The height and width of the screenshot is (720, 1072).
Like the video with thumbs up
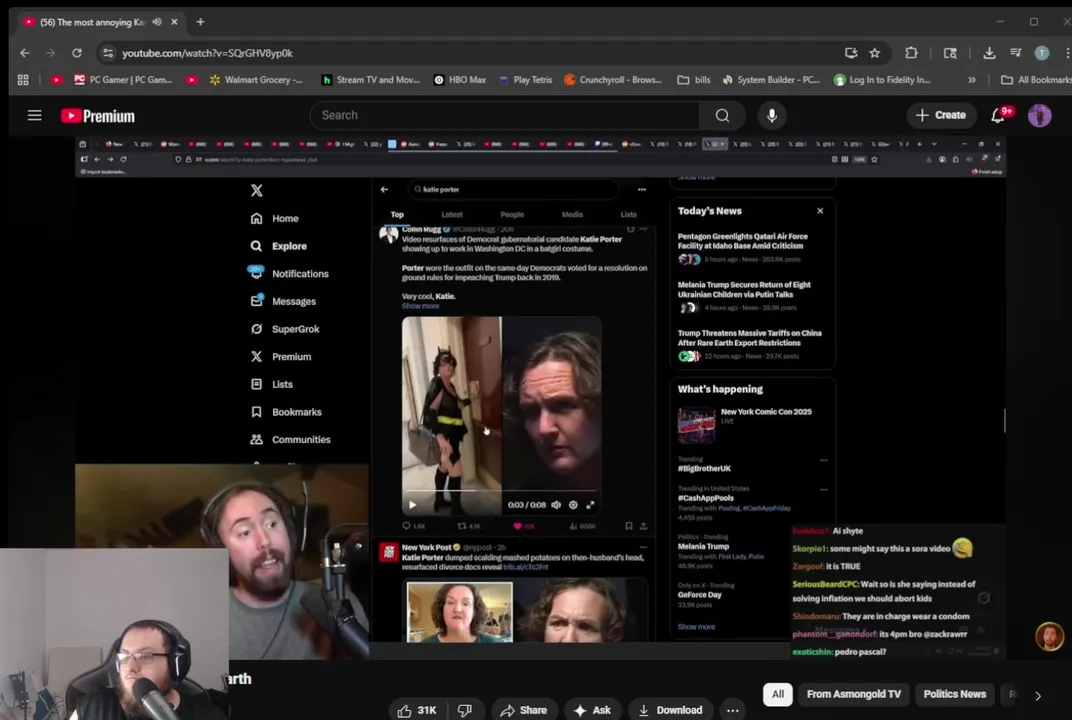tap(417, 710)
